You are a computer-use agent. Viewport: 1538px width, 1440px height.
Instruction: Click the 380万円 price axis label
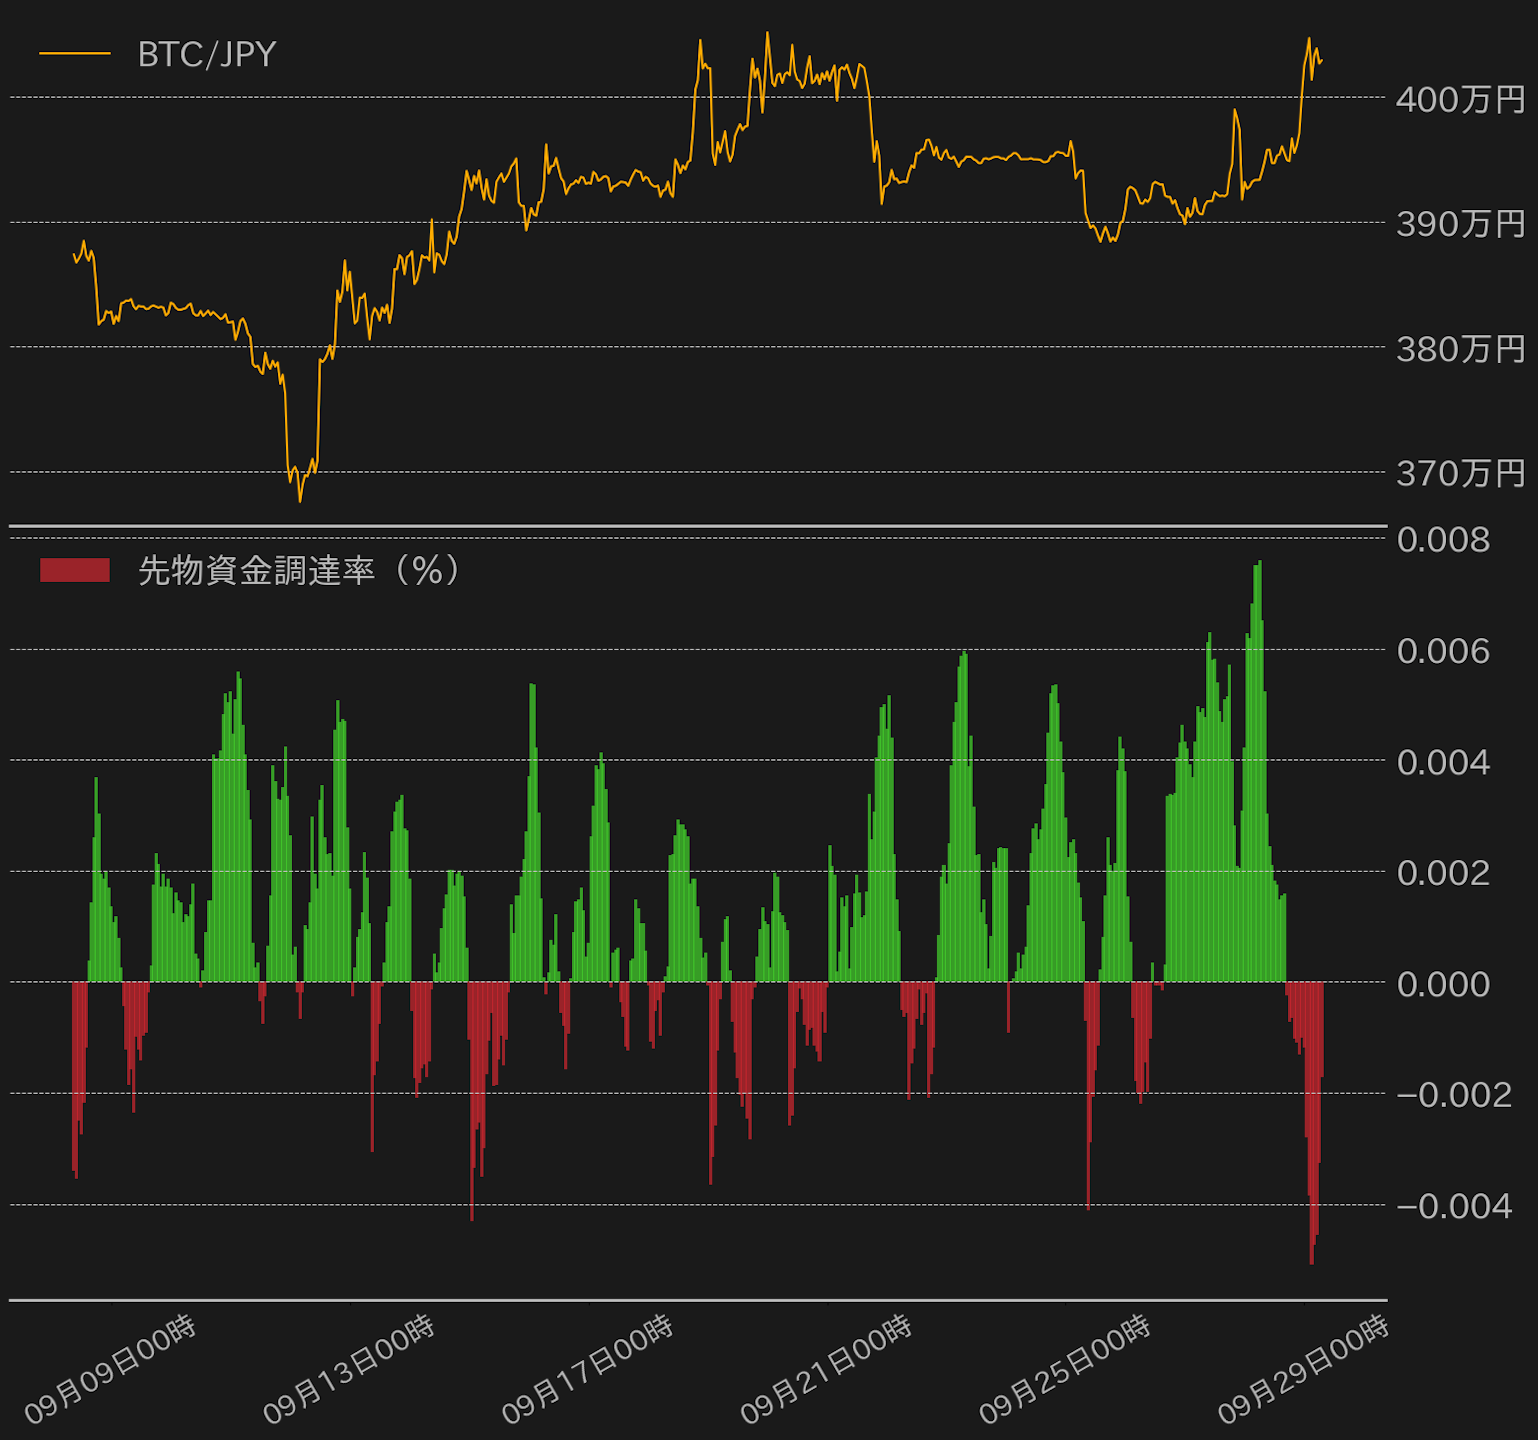tap(1460, 348)
